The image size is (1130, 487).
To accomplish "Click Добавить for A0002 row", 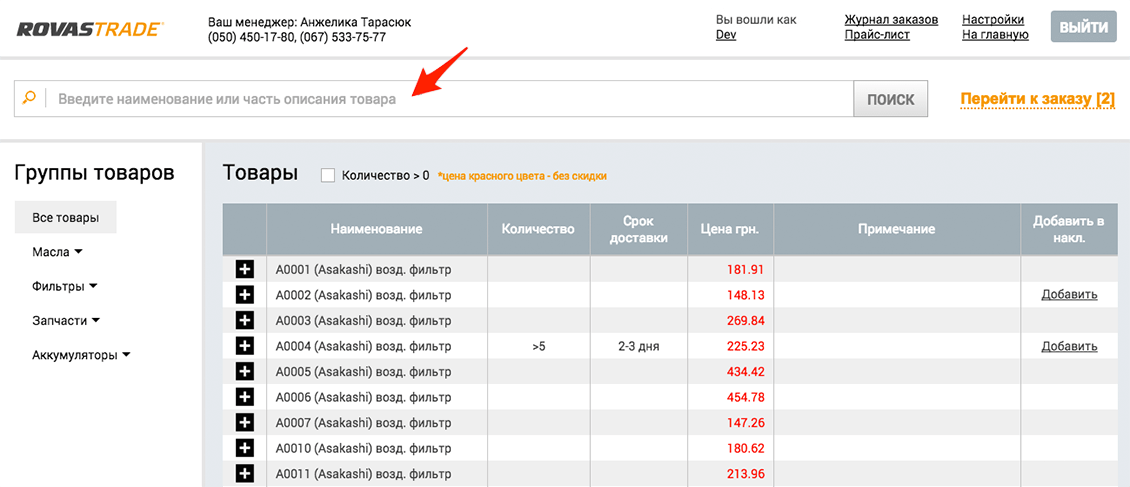I will [x=1069, y=294].
